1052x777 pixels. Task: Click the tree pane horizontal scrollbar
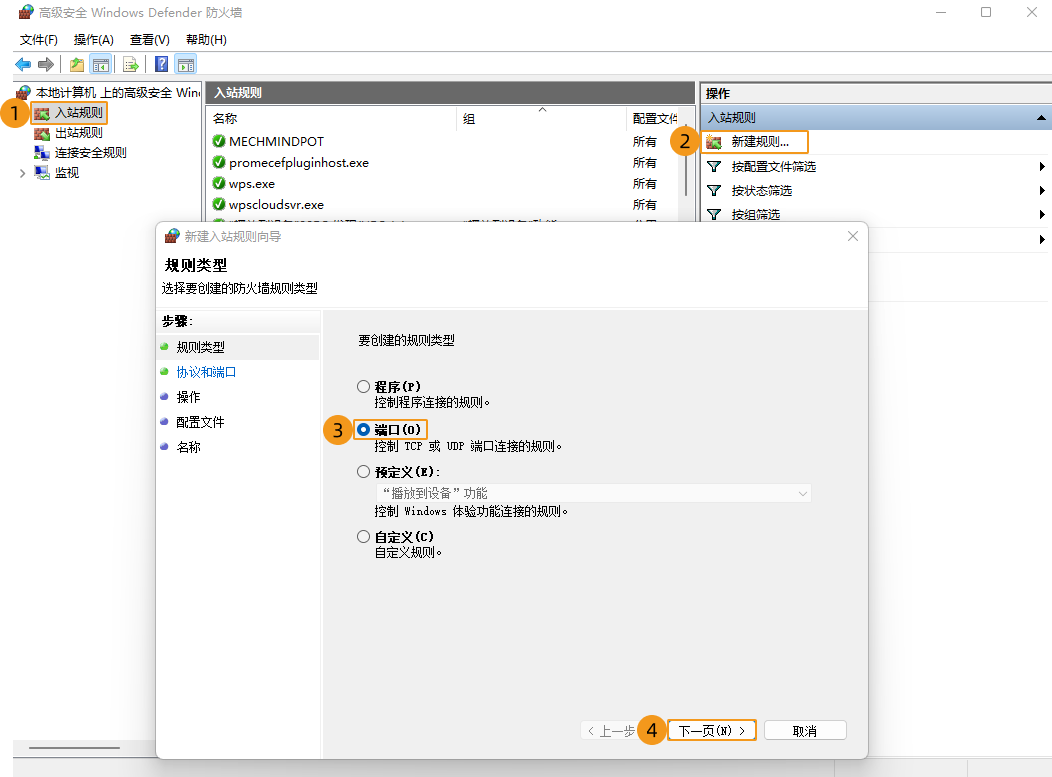click(74, 747)
